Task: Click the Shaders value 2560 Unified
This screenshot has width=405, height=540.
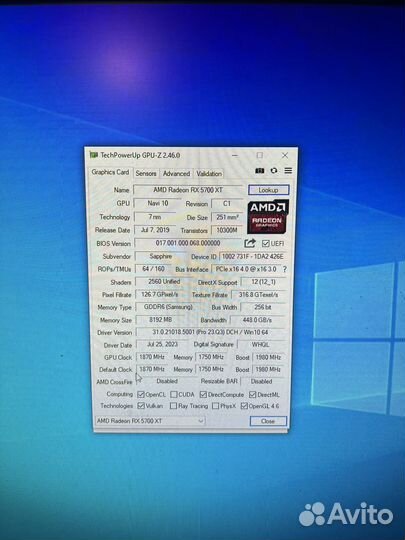Action: pyautogui.click(x=164, y=282)
